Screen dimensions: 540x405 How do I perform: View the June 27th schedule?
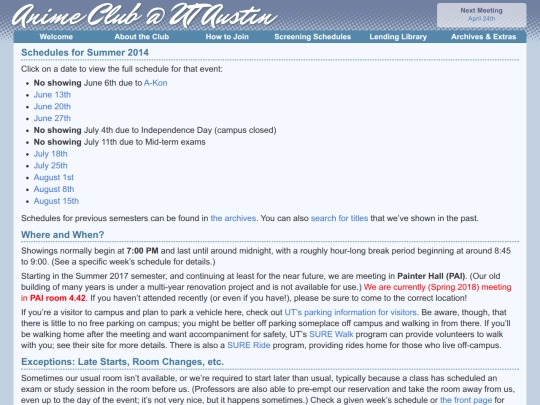point(52,118)
